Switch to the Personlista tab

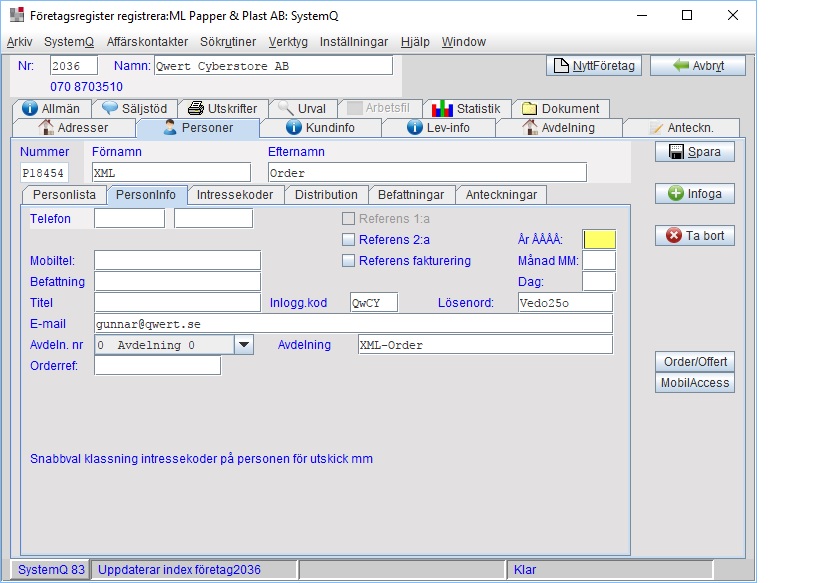click(65, 195)
